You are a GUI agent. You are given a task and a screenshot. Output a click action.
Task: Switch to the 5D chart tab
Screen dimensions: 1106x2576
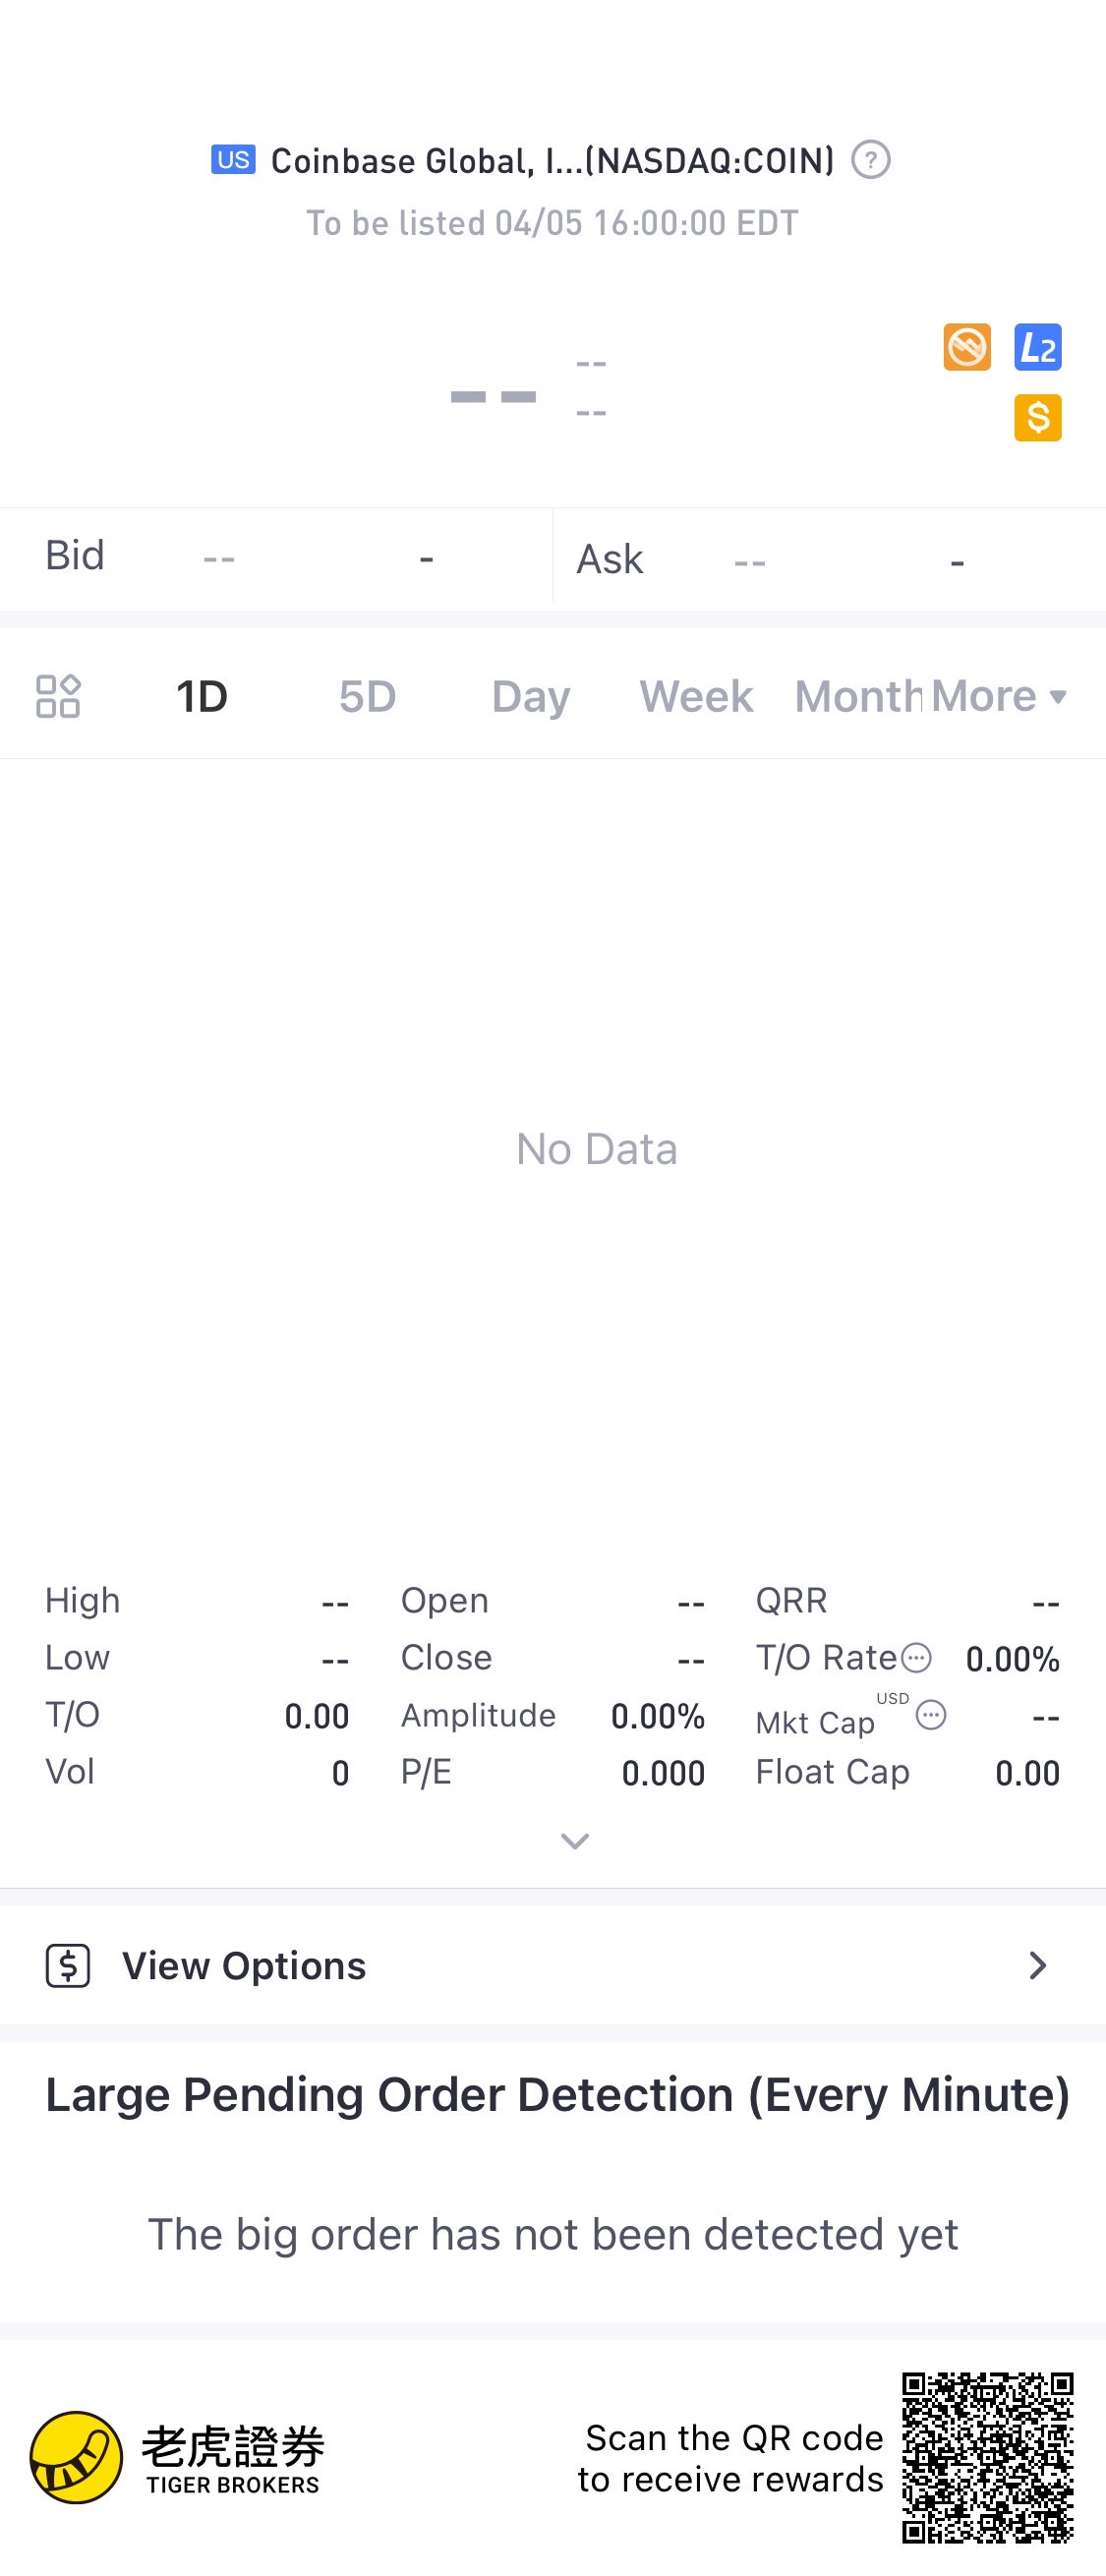pos(367,696)
